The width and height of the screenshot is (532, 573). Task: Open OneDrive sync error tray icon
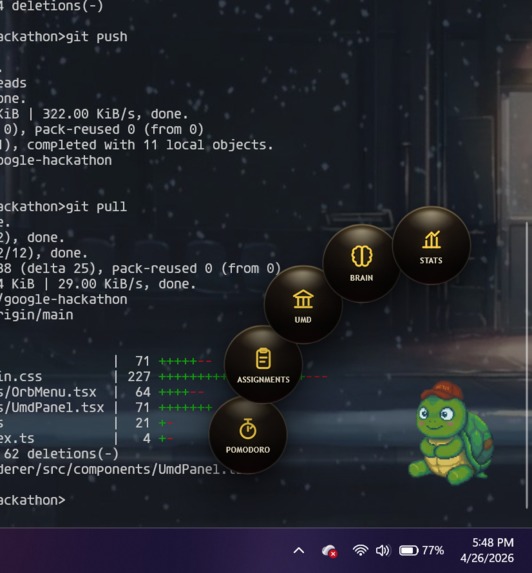[329, 551]
